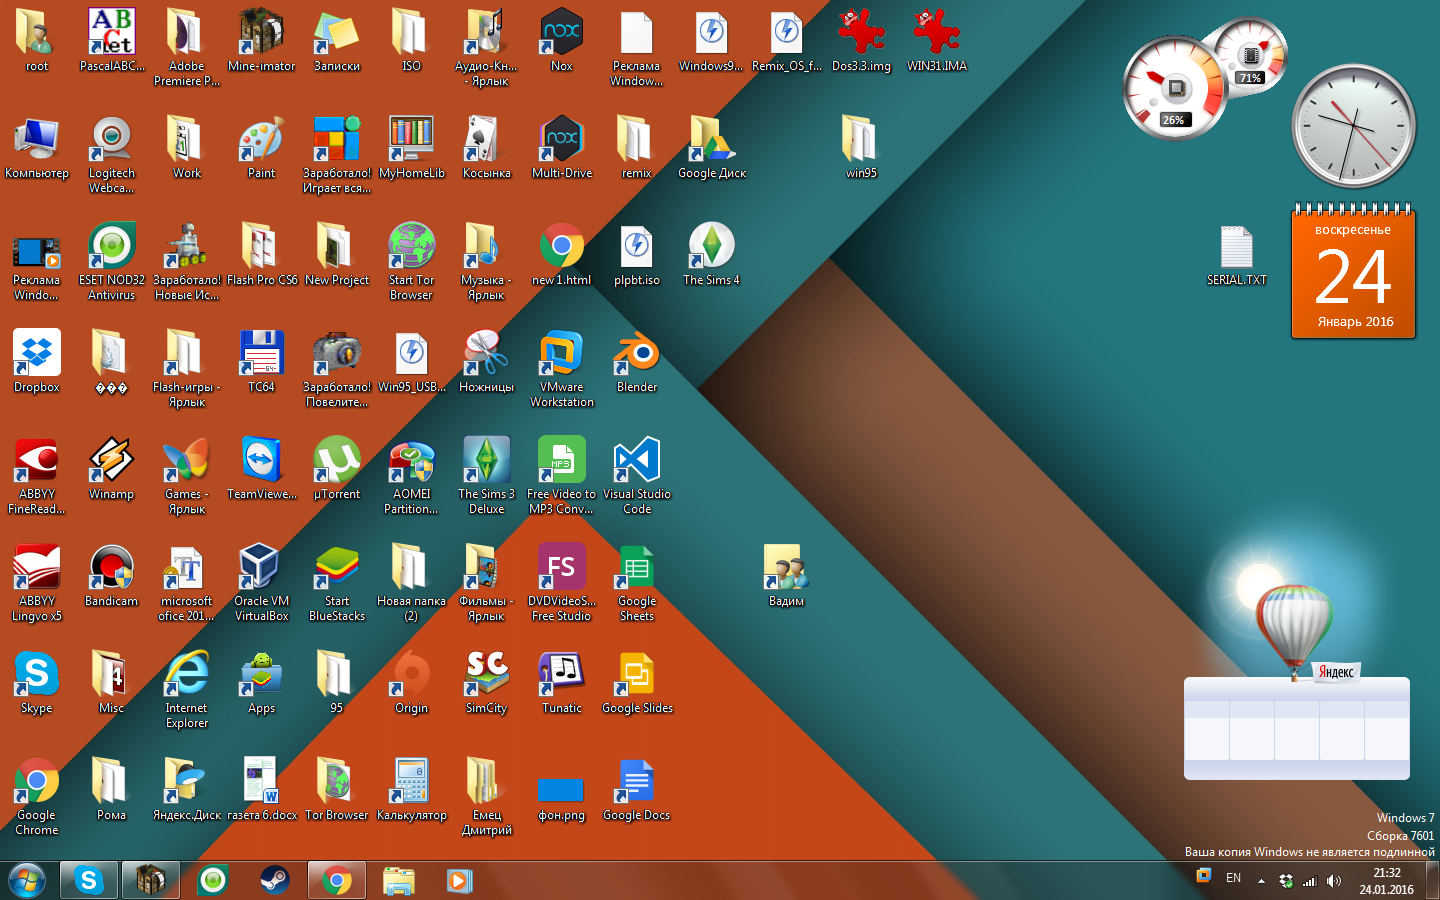Launch VMware Workstation shortcut
The width and height of the screenshot is (1440, 900).
click(562, 368)
